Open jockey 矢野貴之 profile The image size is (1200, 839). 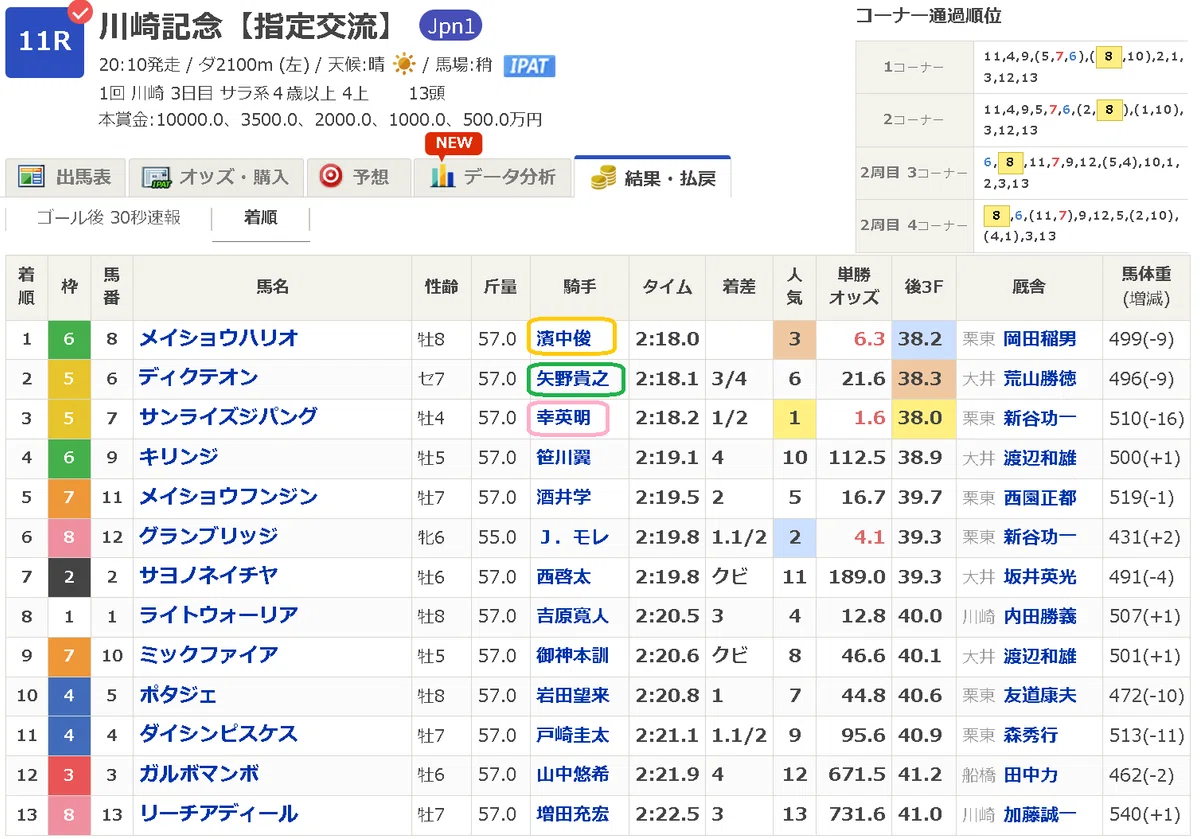573,379
